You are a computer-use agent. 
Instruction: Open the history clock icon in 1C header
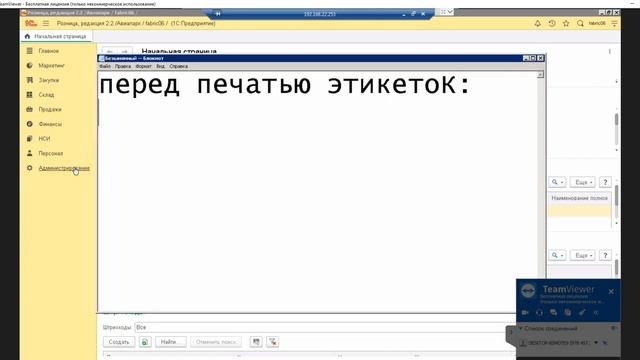[x=552, y=24]
